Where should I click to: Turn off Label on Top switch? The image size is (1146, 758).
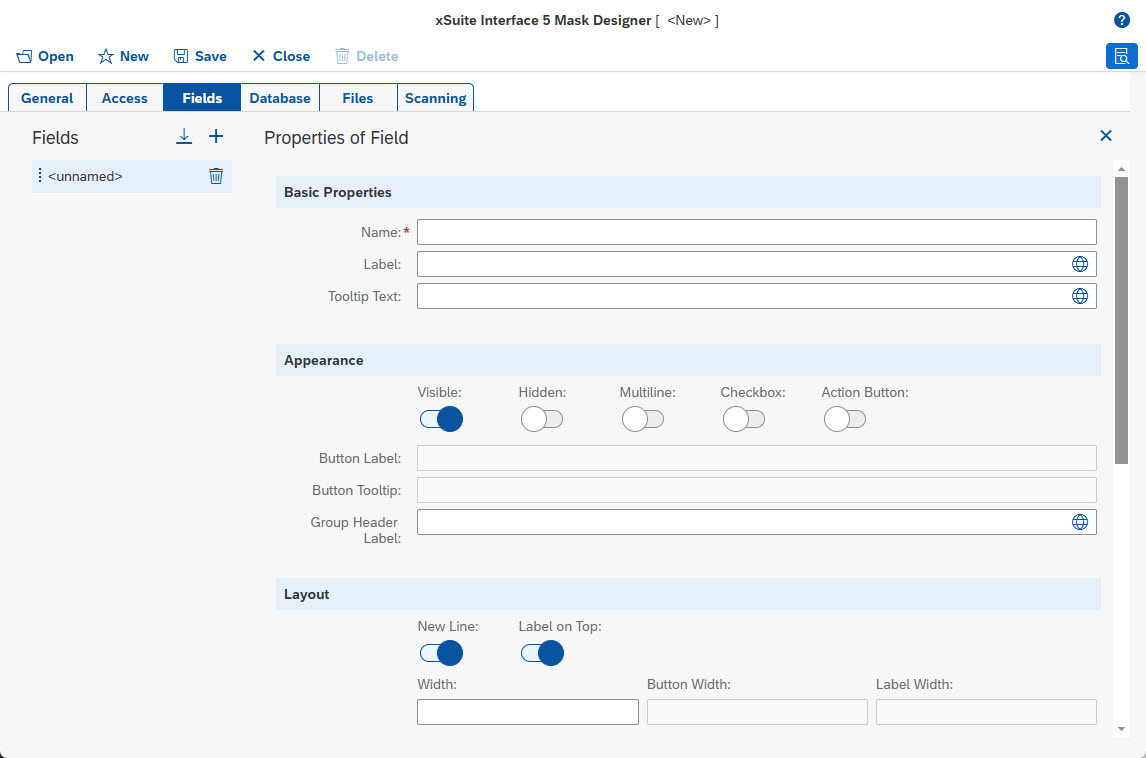[542, 653]
